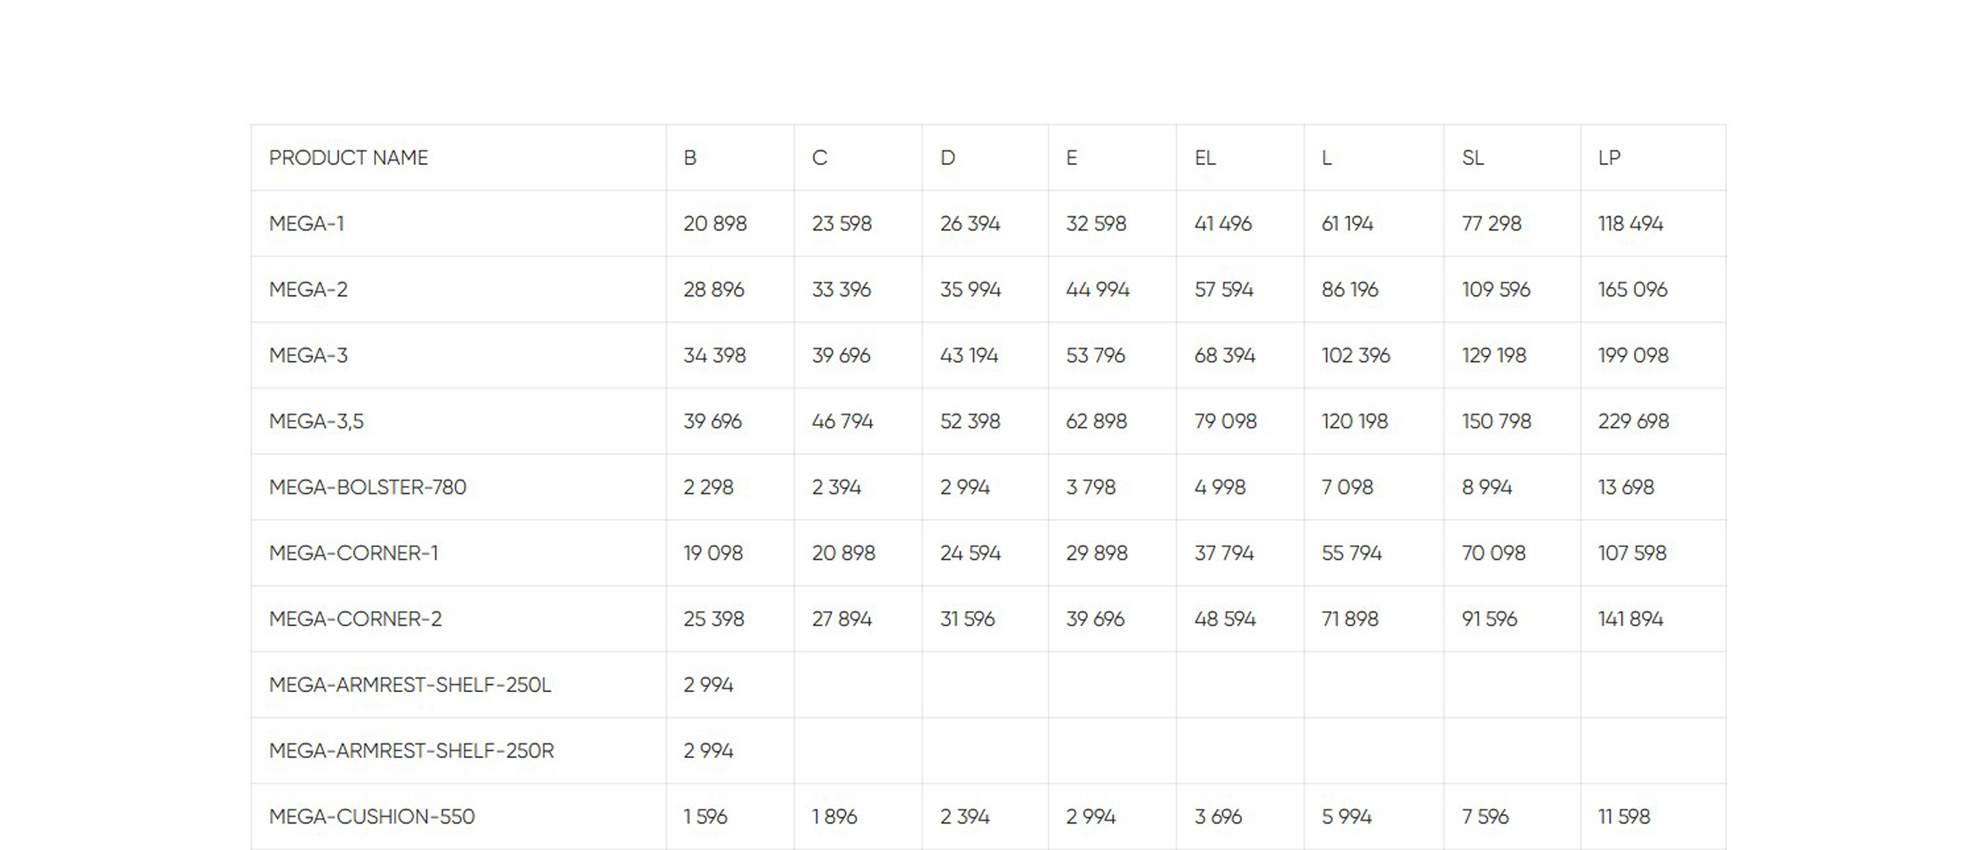The width and height of the screenshot is (1976, 850).
Task: Select MEGA-1 price 118 494
Action: 1630,224
